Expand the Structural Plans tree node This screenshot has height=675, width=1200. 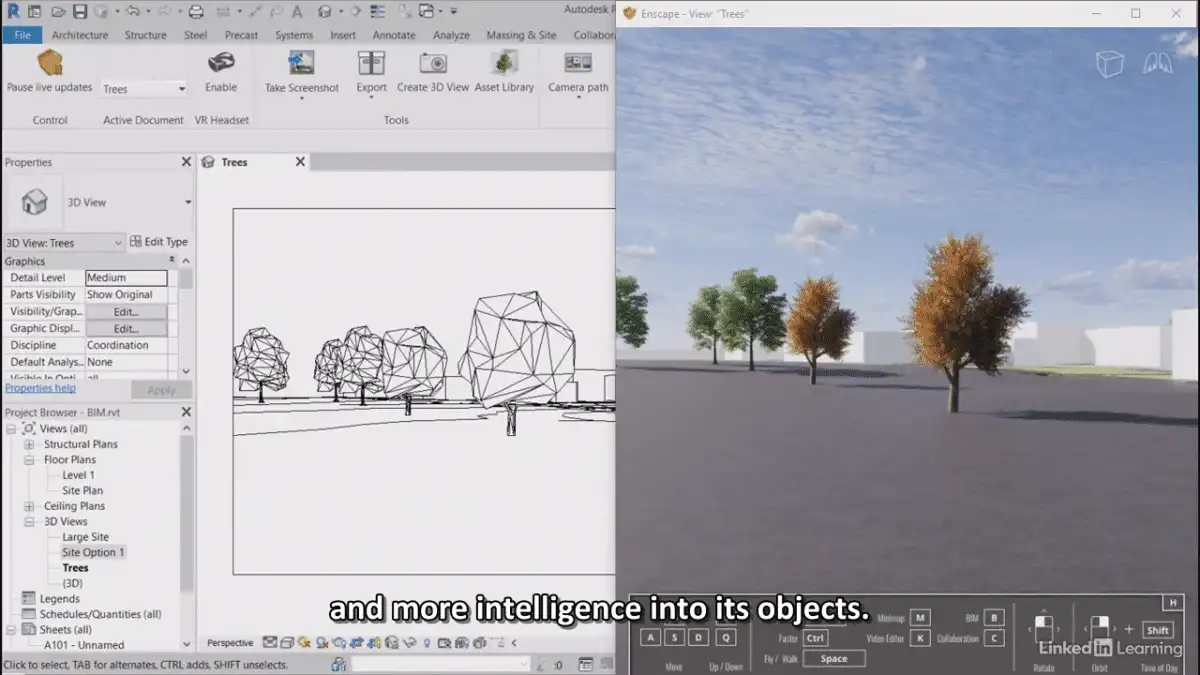click(x=29, y=444)
